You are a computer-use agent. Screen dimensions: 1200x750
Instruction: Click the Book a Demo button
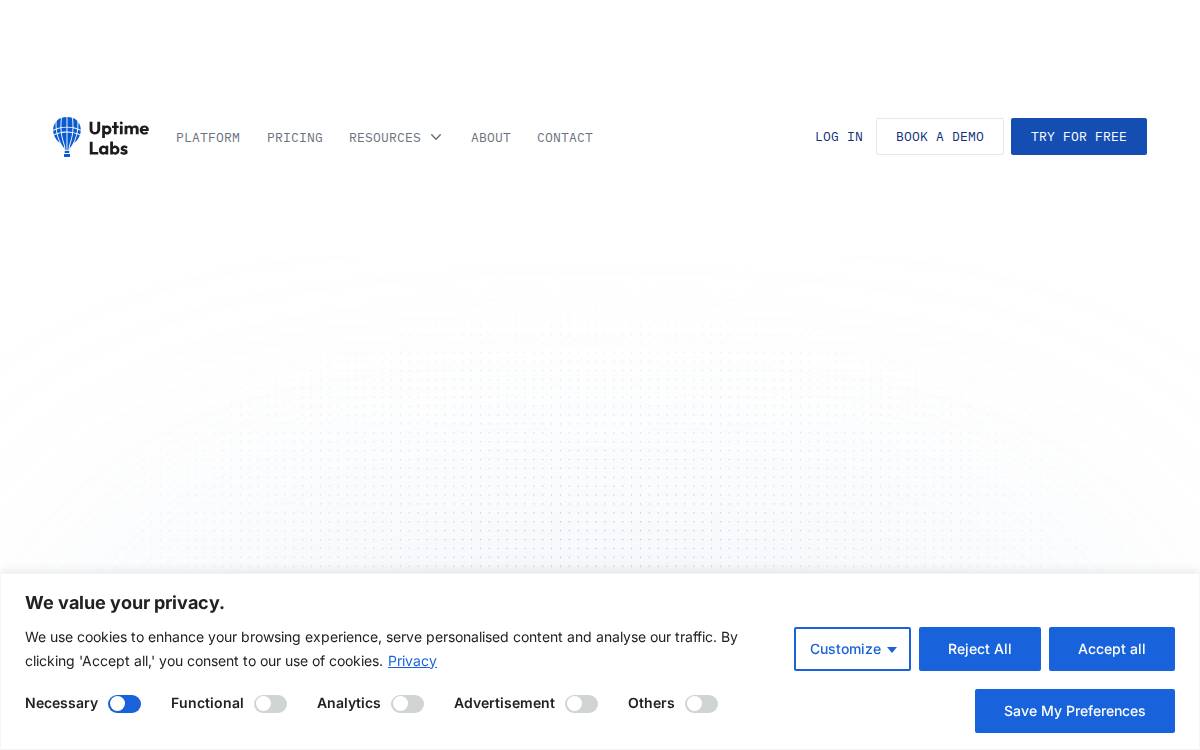940,137
